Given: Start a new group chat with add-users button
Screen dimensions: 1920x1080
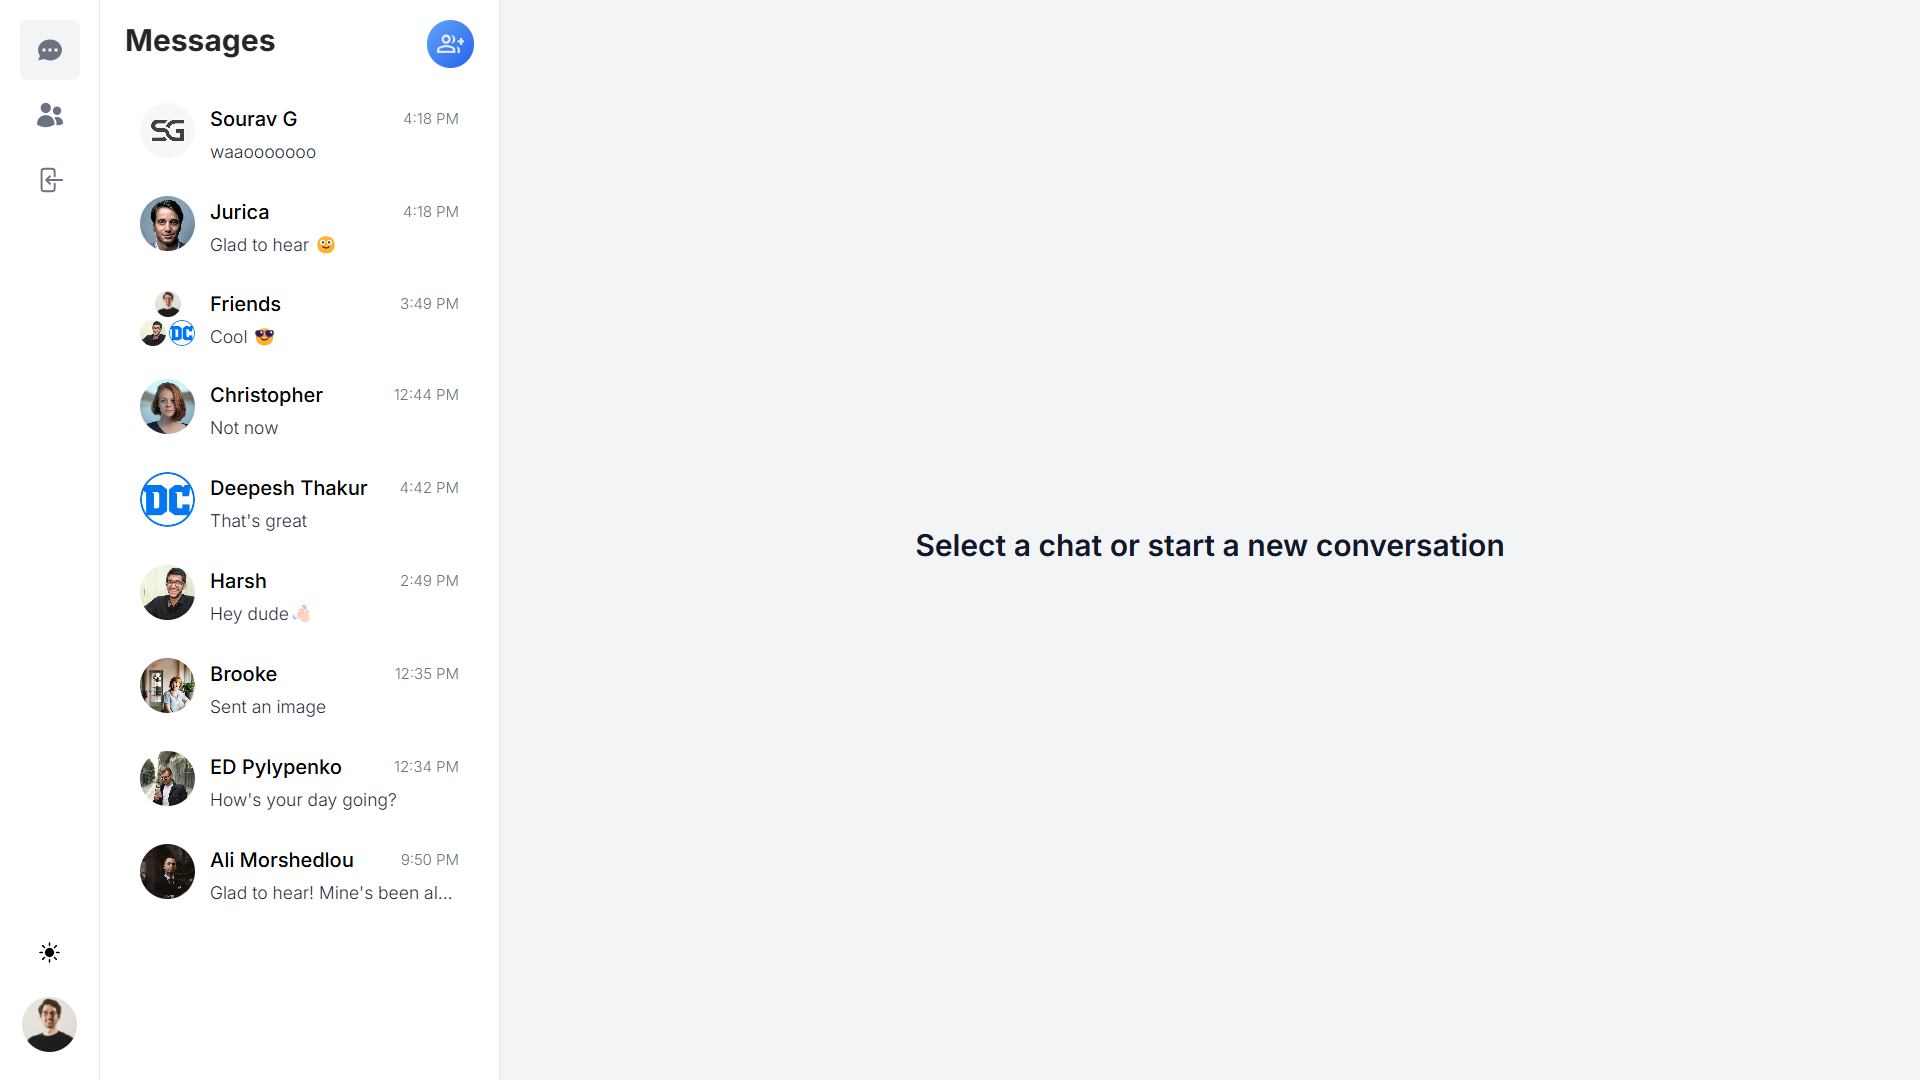Looking at the screenshot, I should [450, 44].
